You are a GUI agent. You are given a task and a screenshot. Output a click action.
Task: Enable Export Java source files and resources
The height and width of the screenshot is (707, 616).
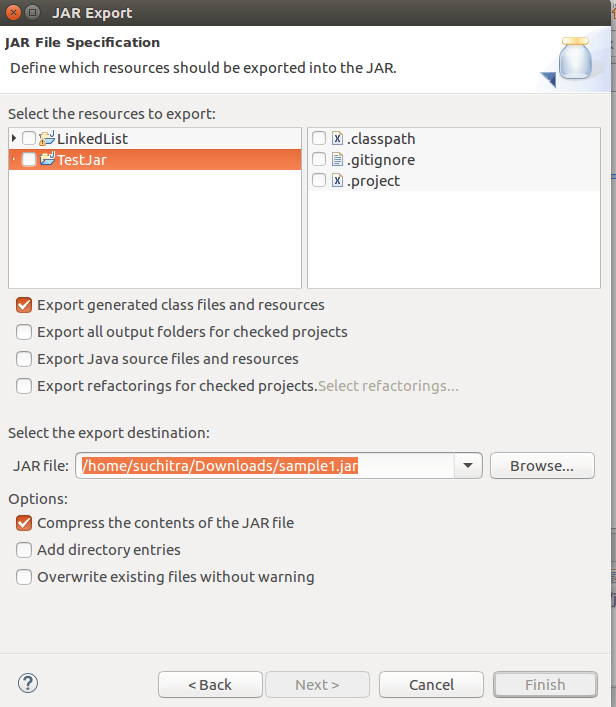point(24,359)
